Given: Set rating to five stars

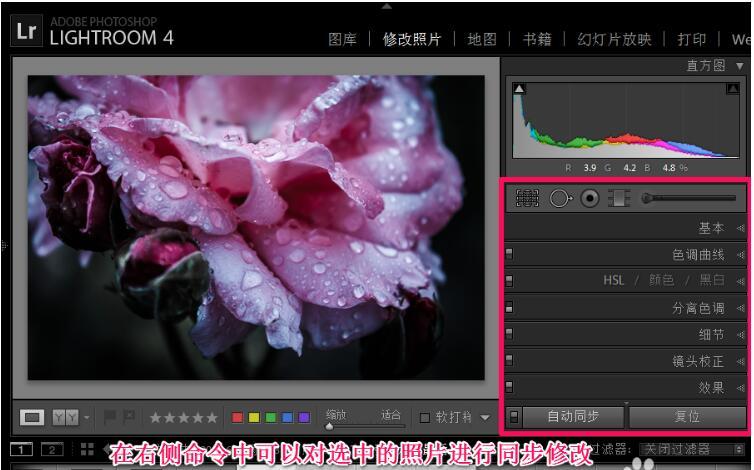Looking at the screenshot, I should pyautogui.click(x=212, y=418).
